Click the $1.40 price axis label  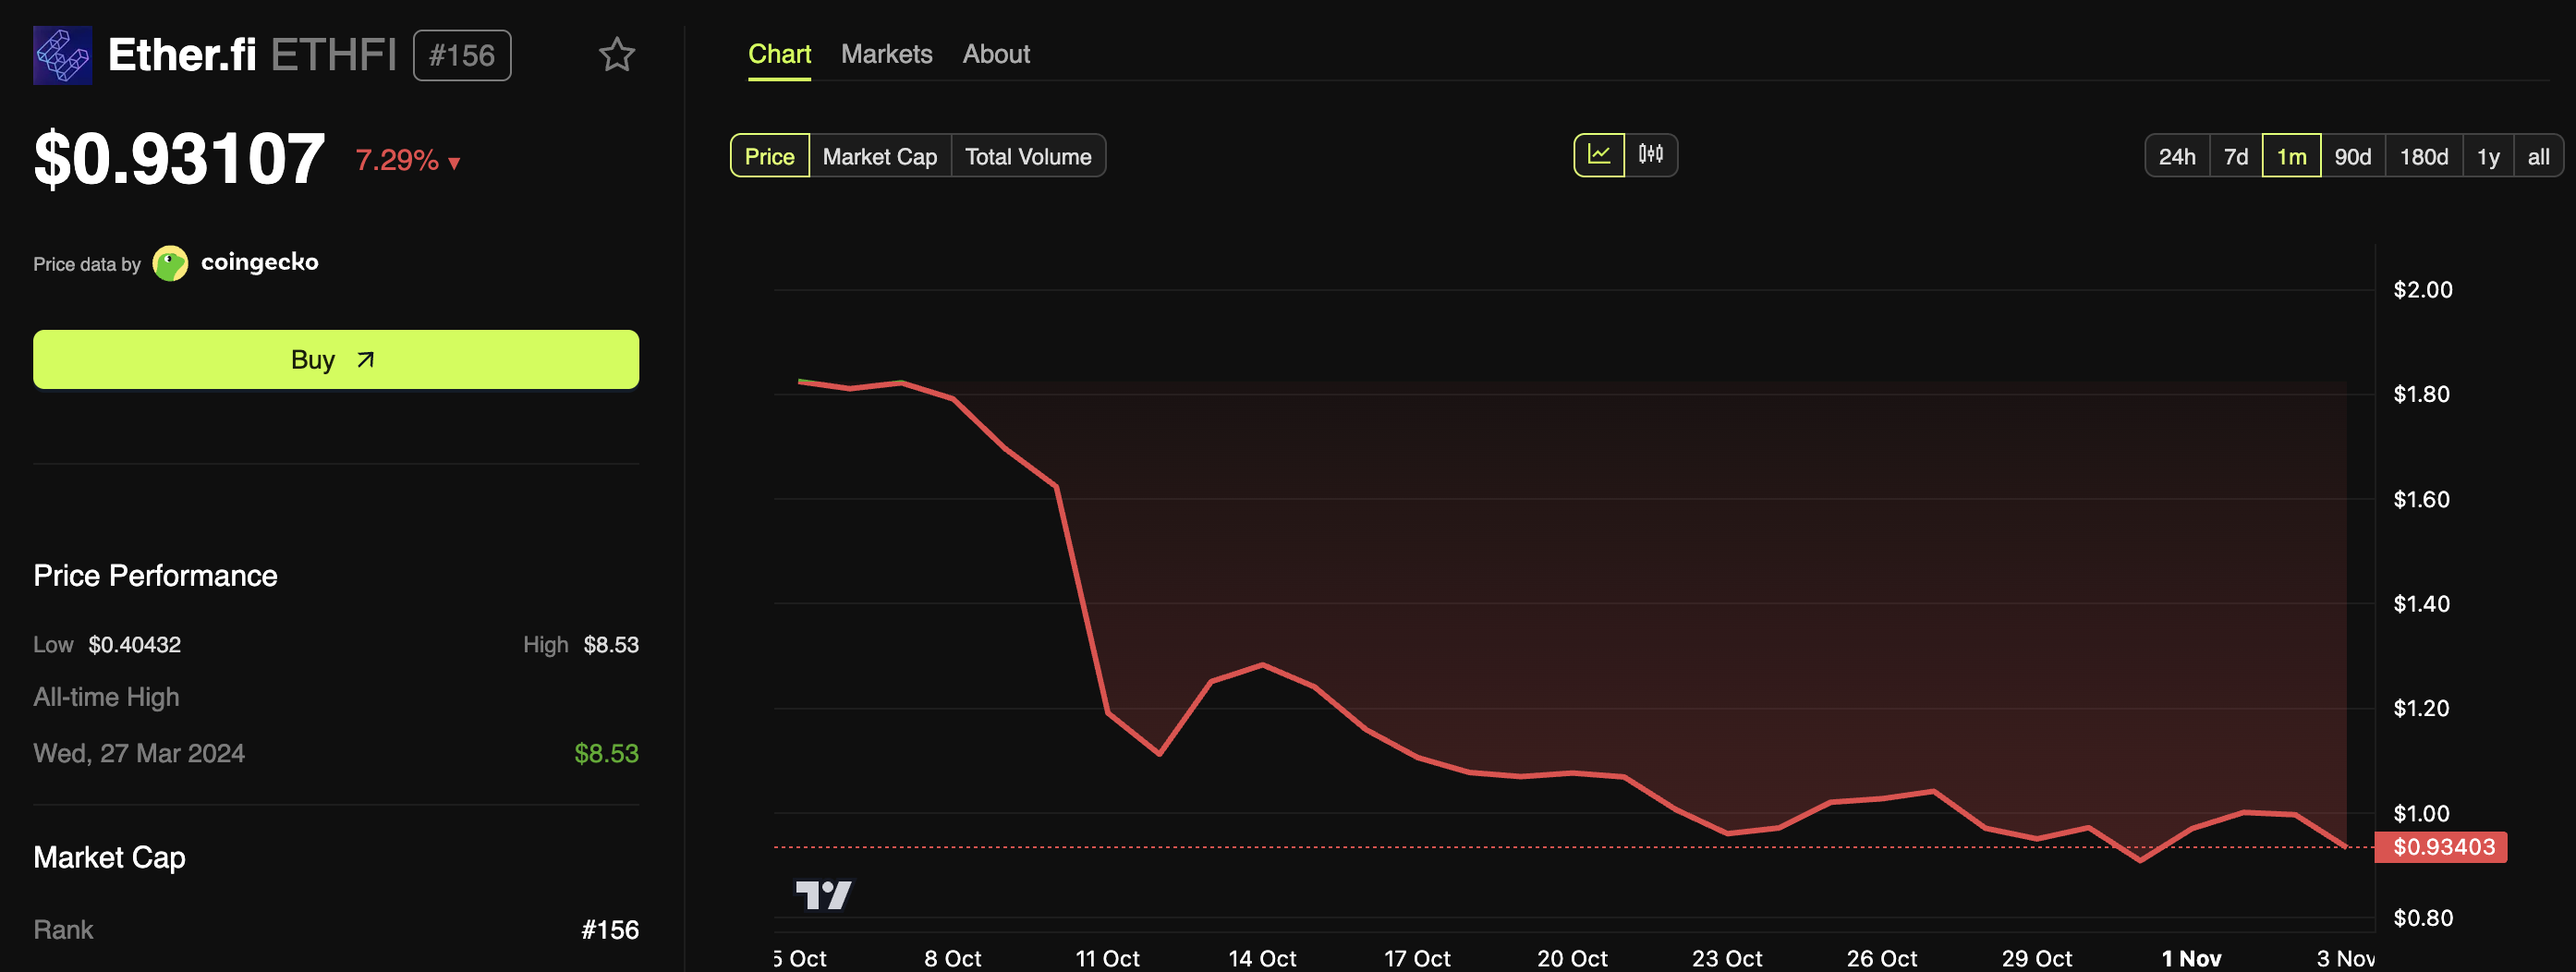click(2421, 604)
